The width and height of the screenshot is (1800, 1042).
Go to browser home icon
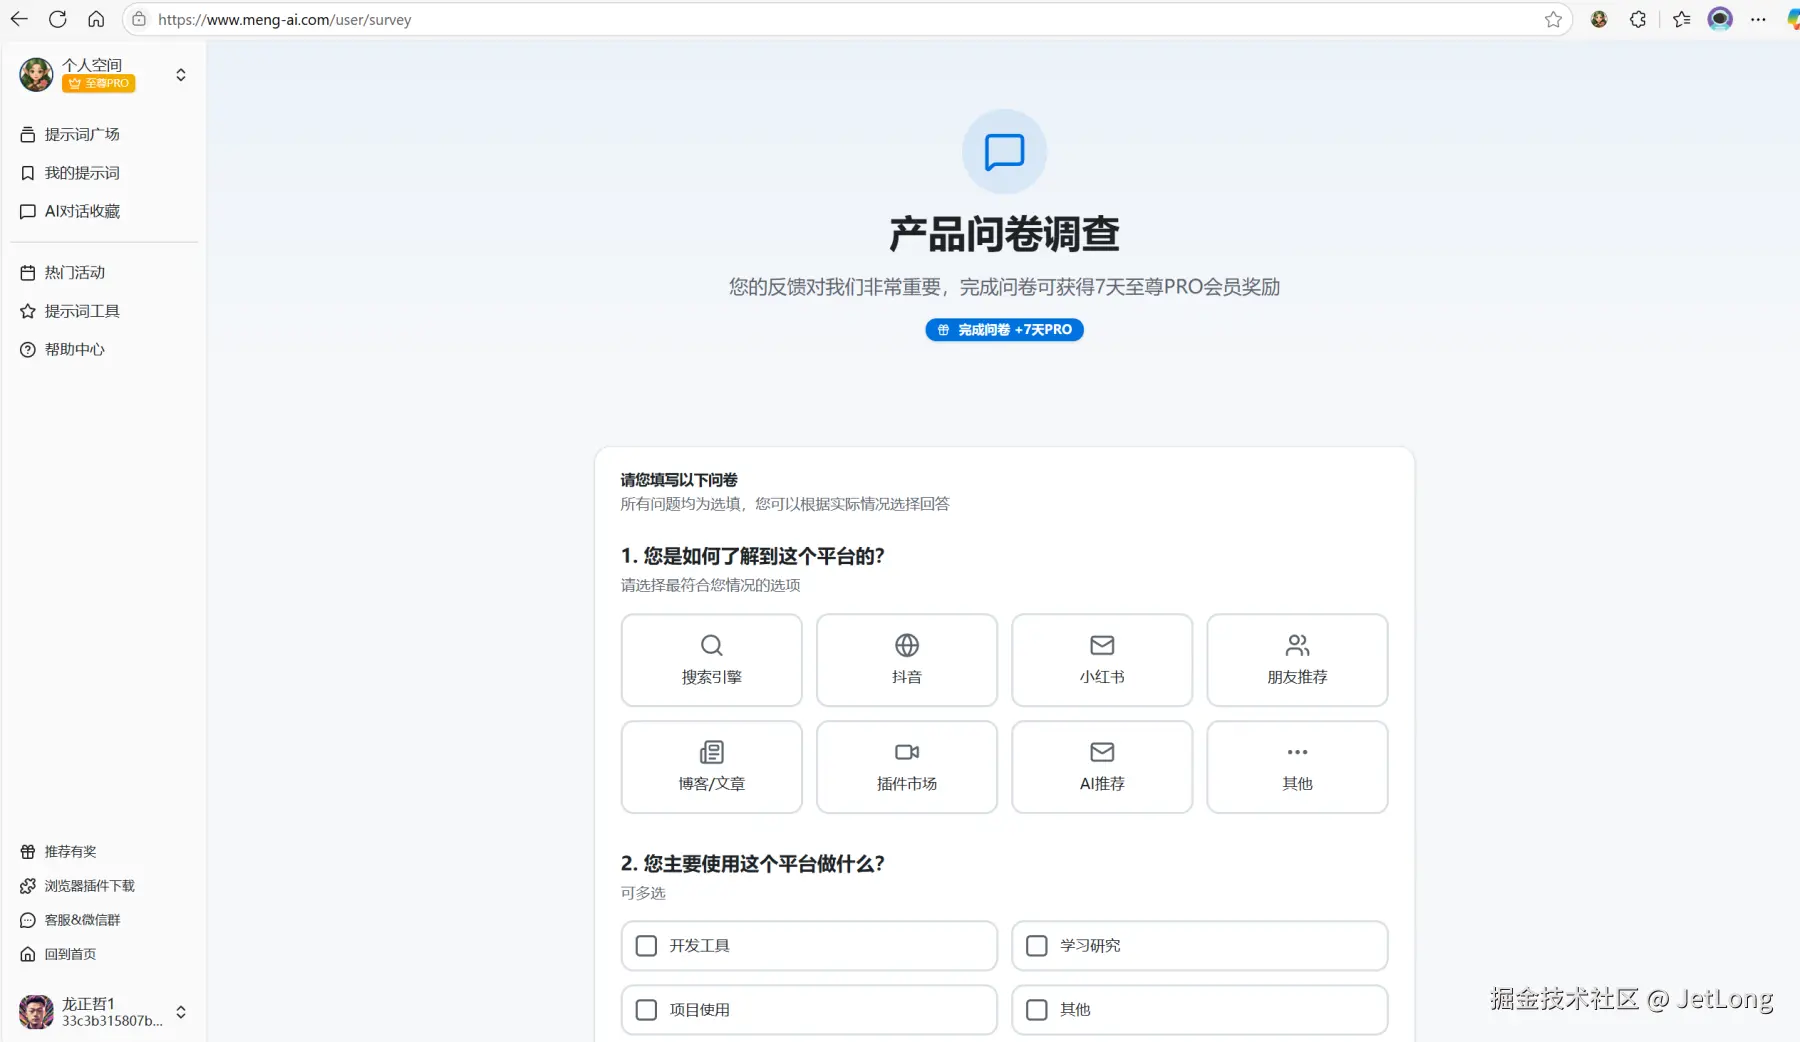[96, 19]
